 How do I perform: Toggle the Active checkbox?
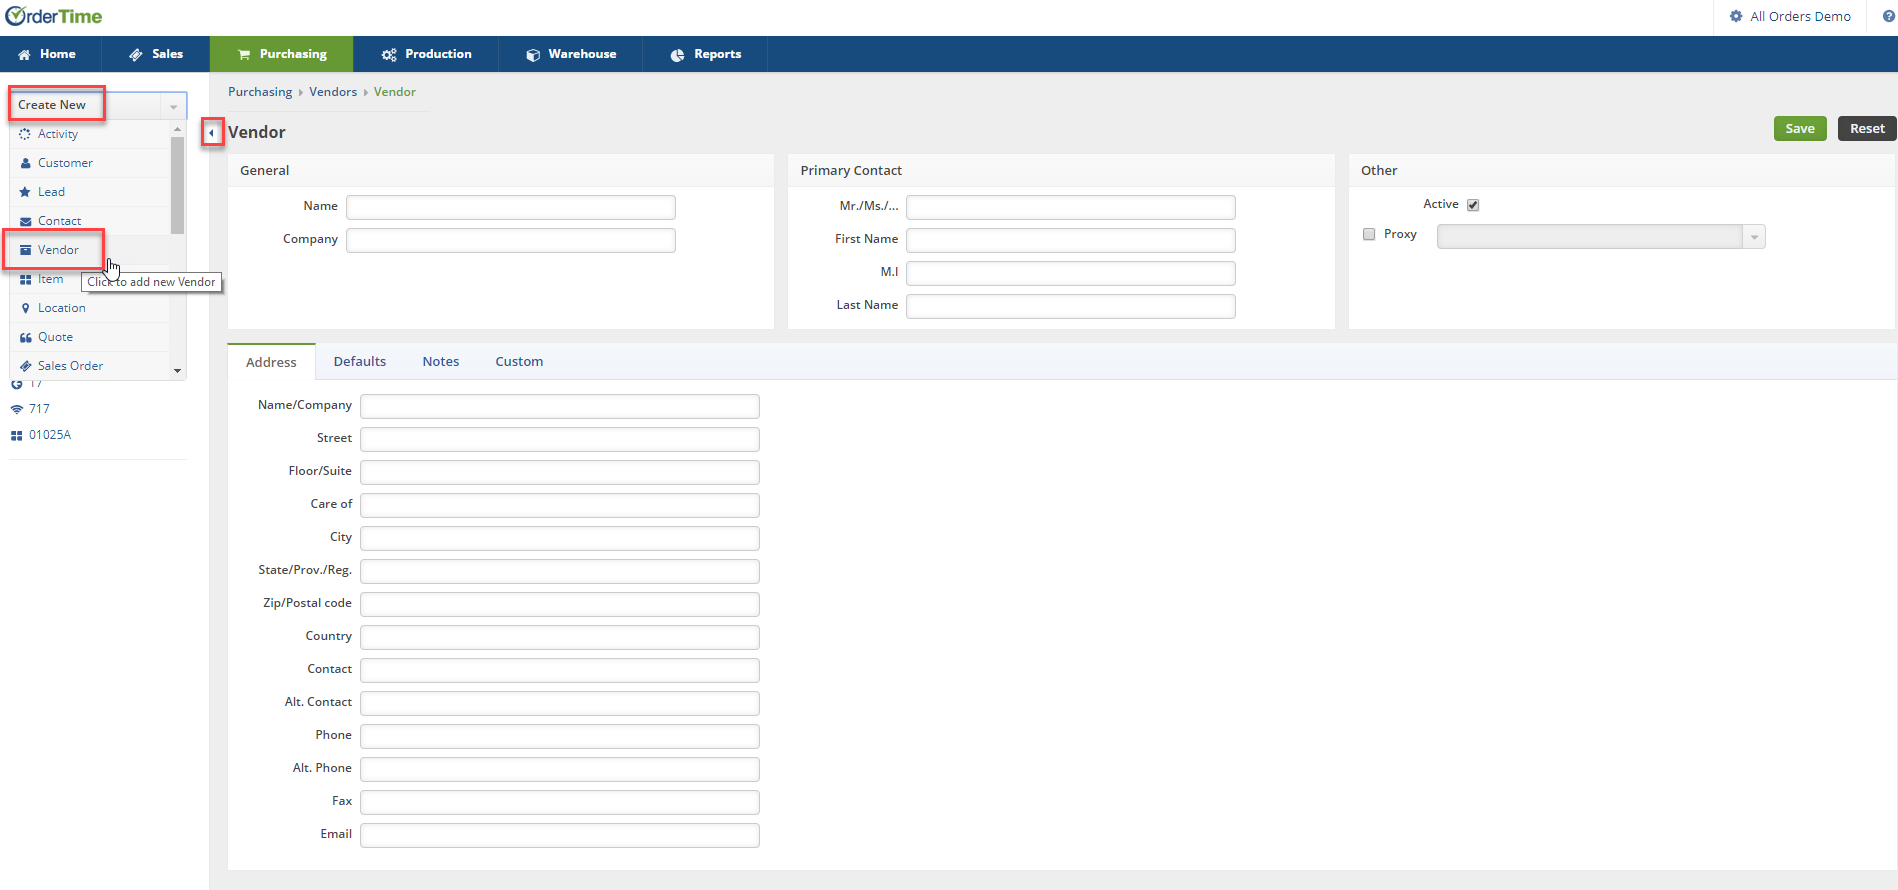click(1473, 205)
